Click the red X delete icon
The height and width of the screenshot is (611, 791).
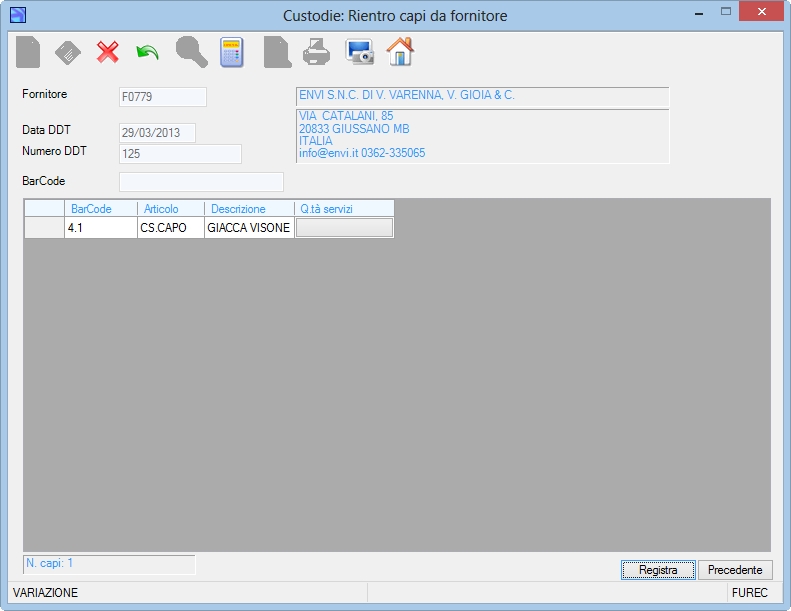pyautogui.click(x=107, y=52)
